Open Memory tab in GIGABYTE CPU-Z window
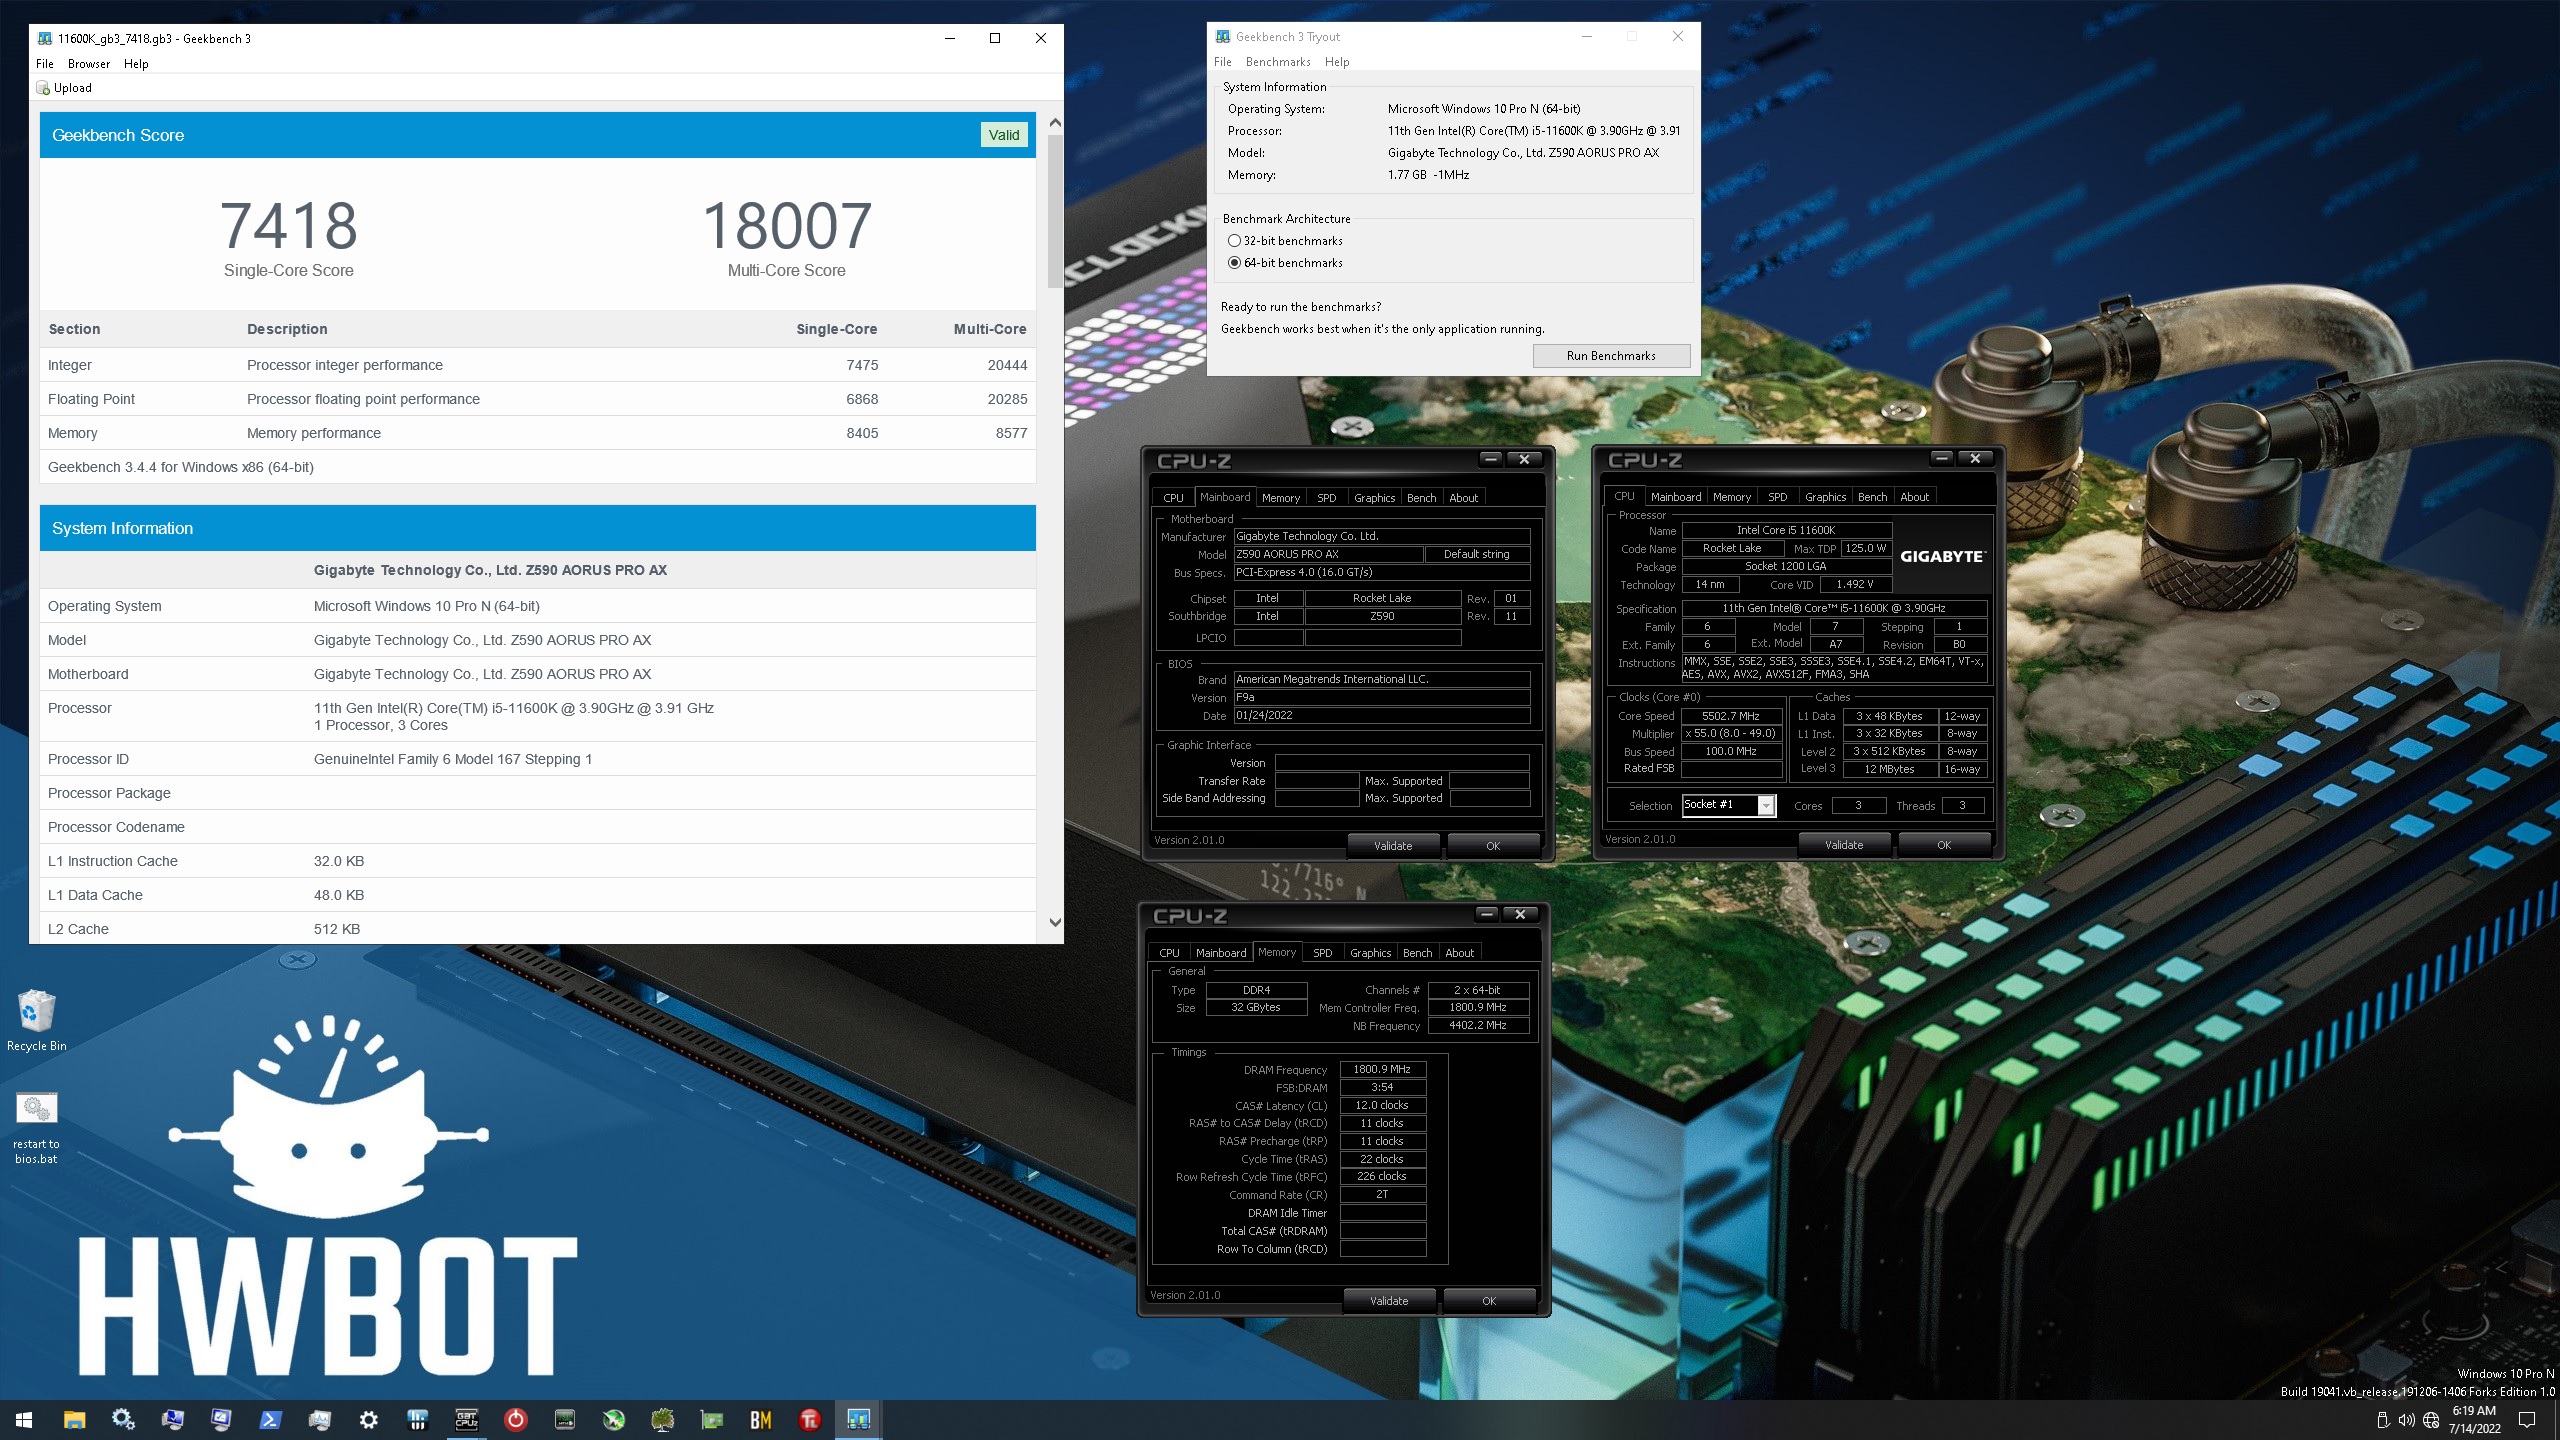Screen dimensions: 2560x1440 coord(1731,497)
